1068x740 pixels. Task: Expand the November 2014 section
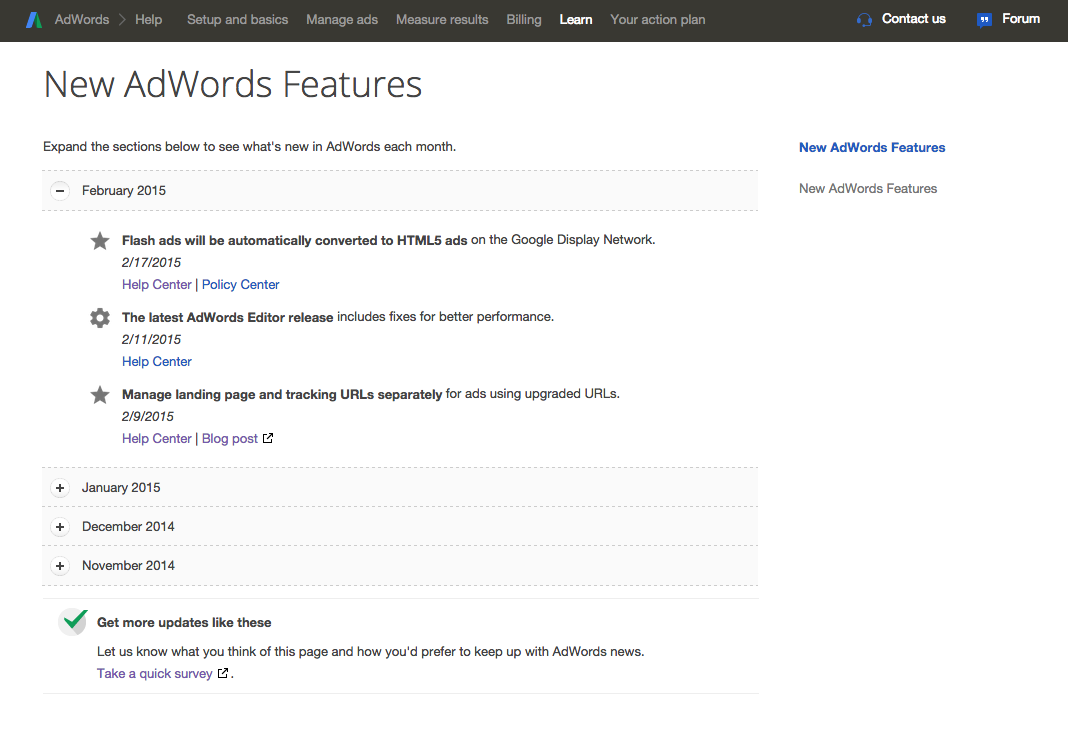point(60,566)
